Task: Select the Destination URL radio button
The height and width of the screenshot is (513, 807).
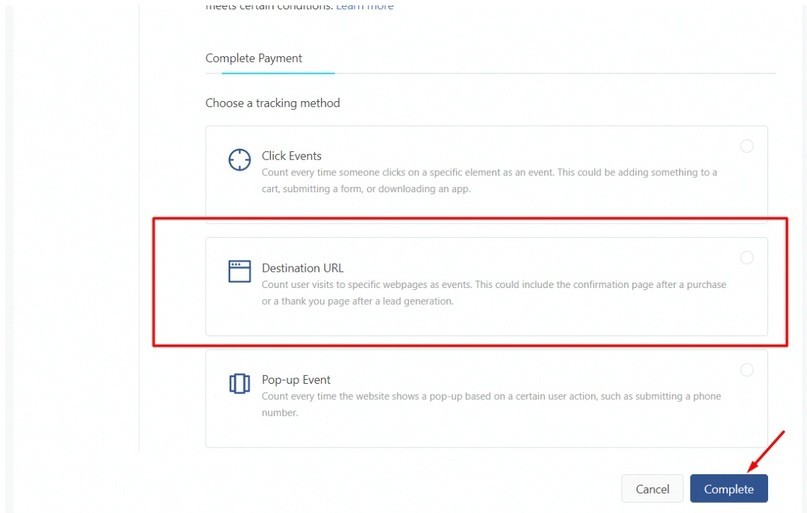Action: click(747, 258)
